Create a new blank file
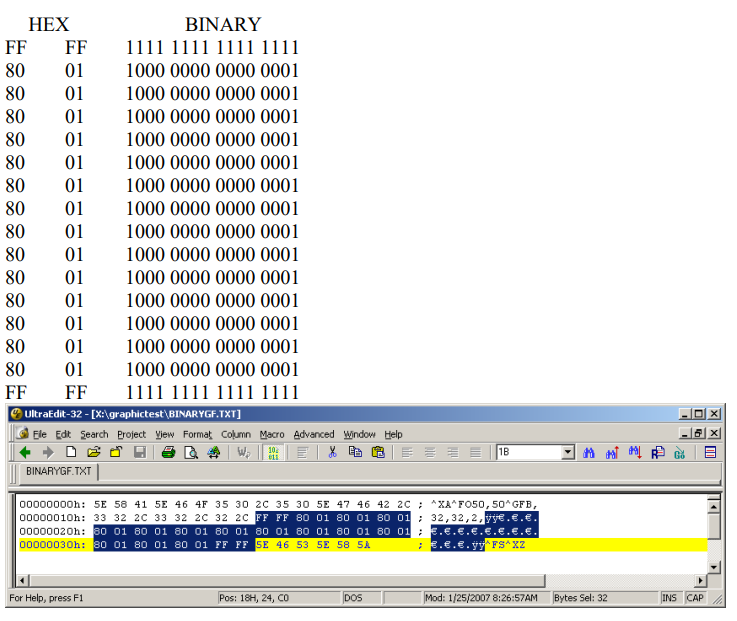The image size is (737, 621). (x=71, y=452)
